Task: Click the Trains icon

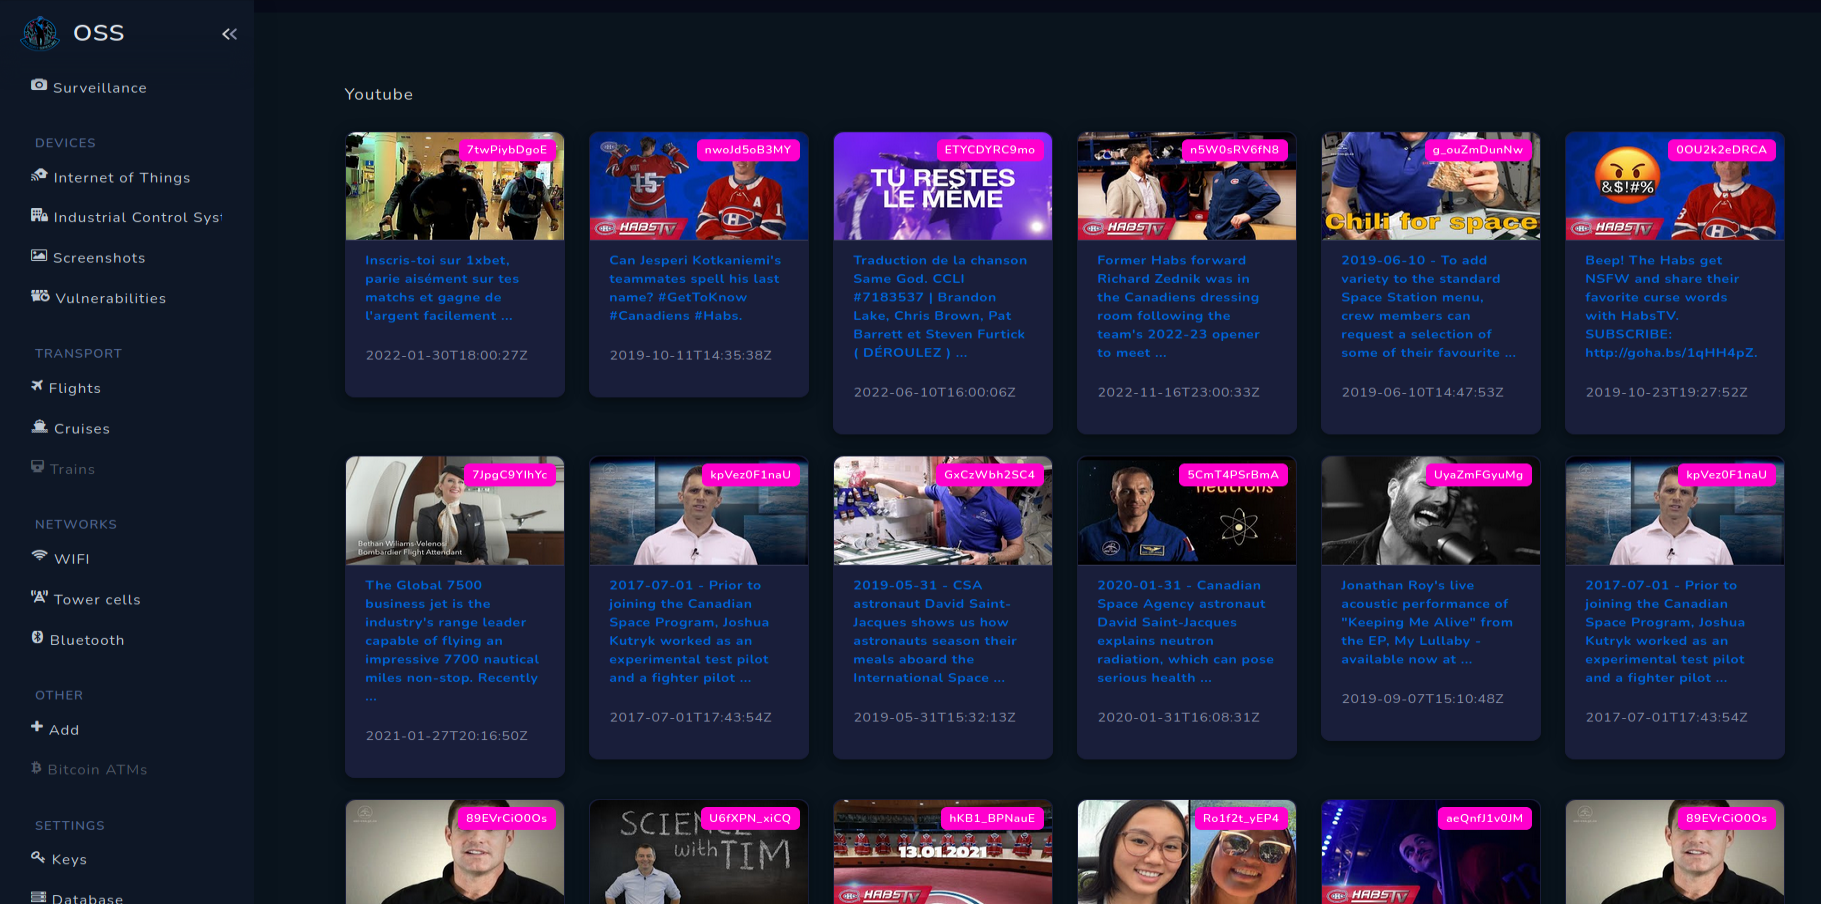Action: 37,467
